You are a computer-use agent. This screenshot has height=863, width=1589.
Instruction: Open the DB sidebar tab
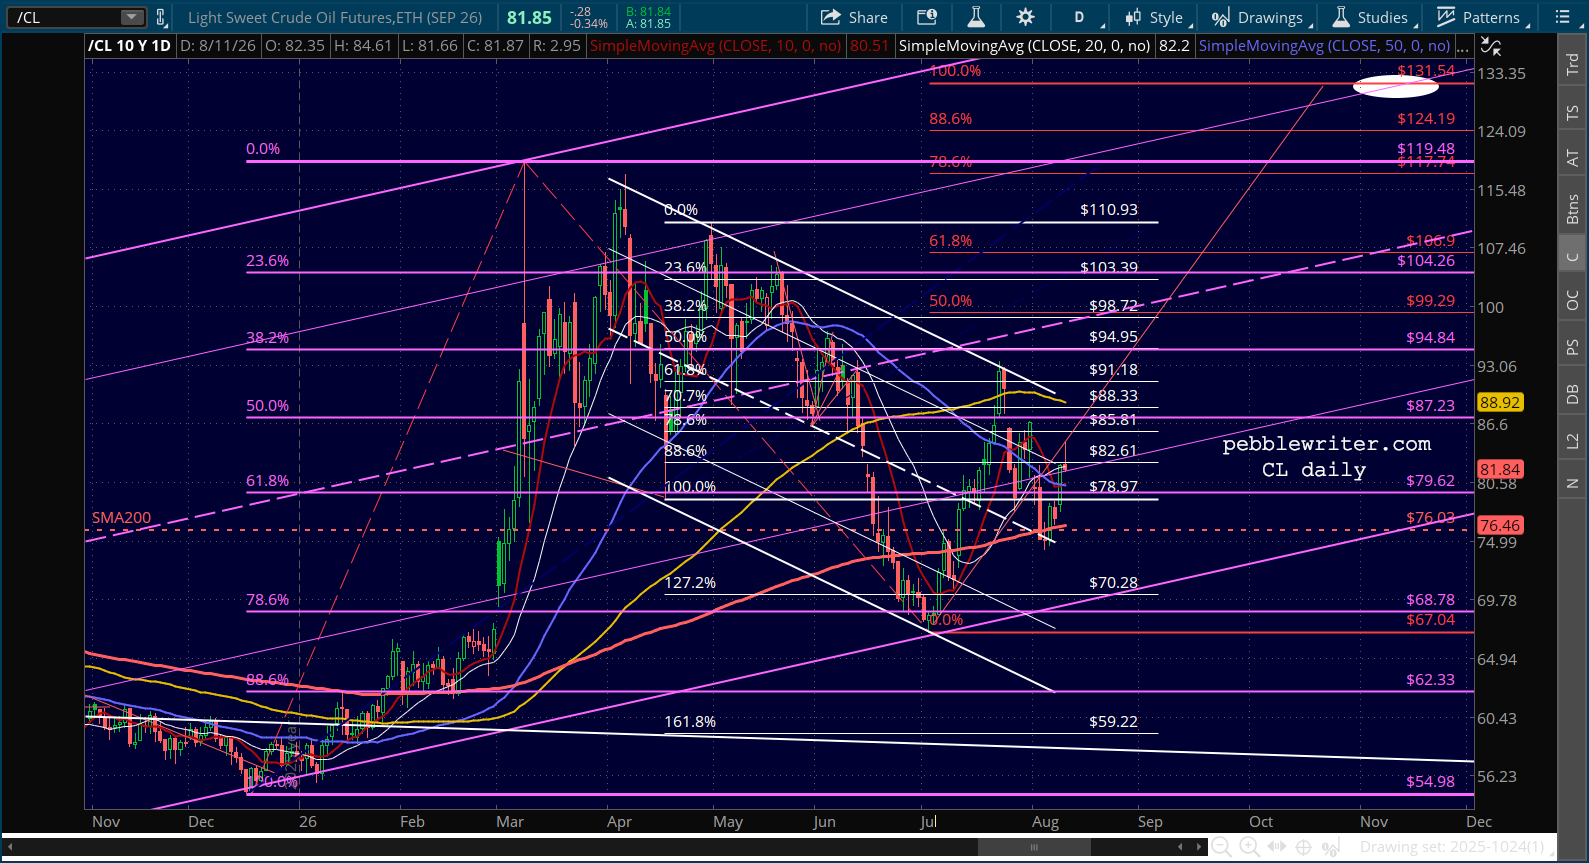(1572, 394)
